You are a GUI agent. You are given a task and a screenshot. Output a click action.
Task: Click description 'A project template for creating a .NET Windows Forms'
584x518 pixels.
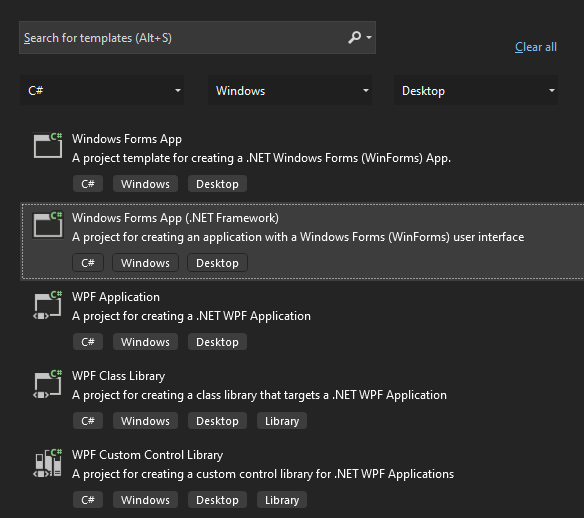tap(261, 158)
